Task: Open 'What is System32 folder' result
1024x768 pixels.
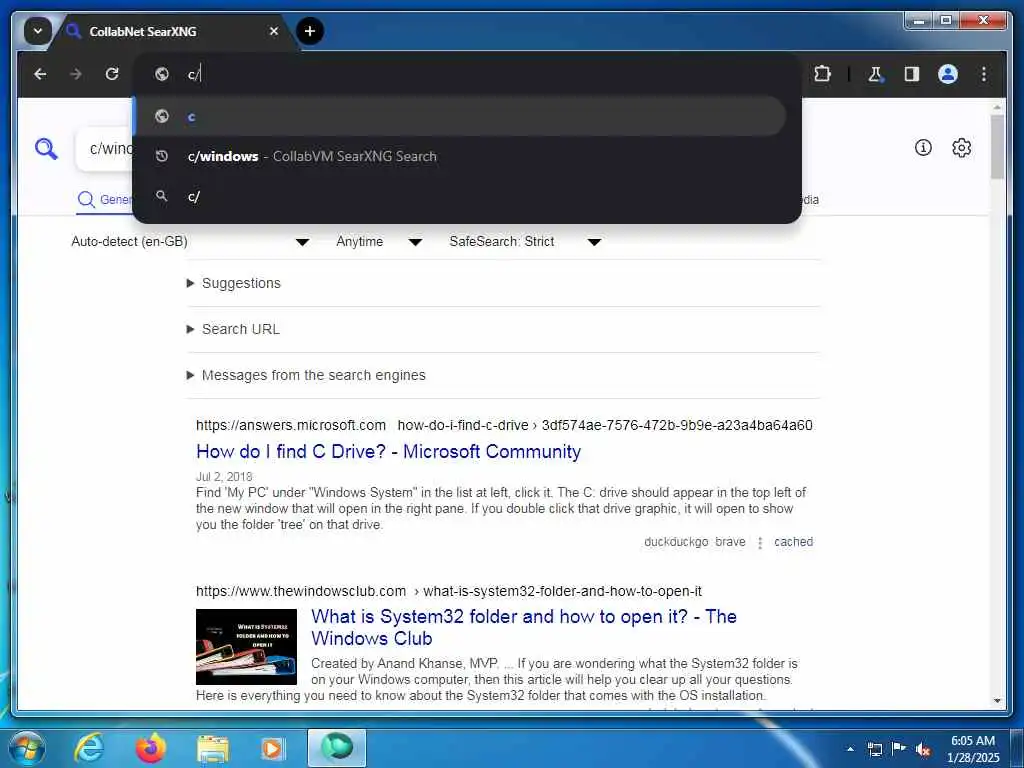Action: (524, 627)
